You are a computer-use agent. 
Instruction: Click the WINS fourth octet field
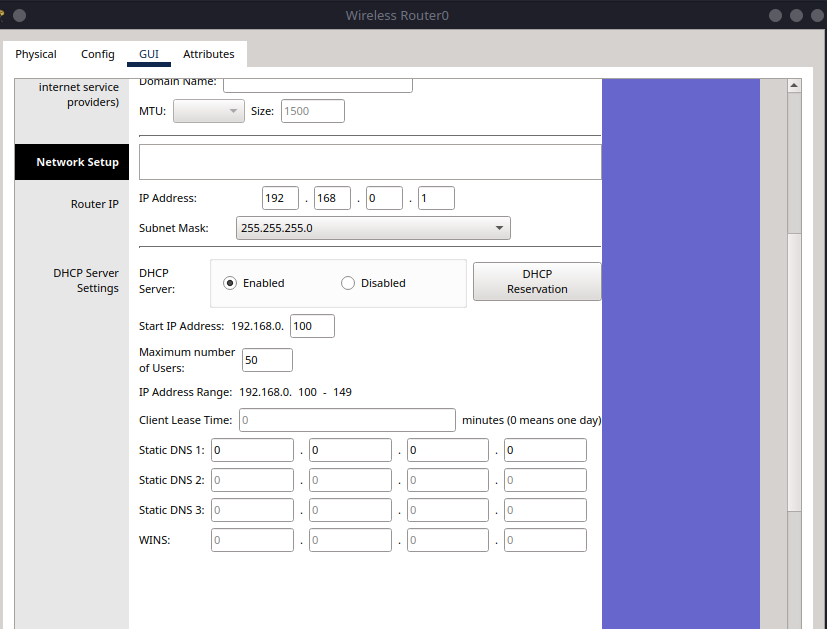pyautogui.click(x=545, y=540)
